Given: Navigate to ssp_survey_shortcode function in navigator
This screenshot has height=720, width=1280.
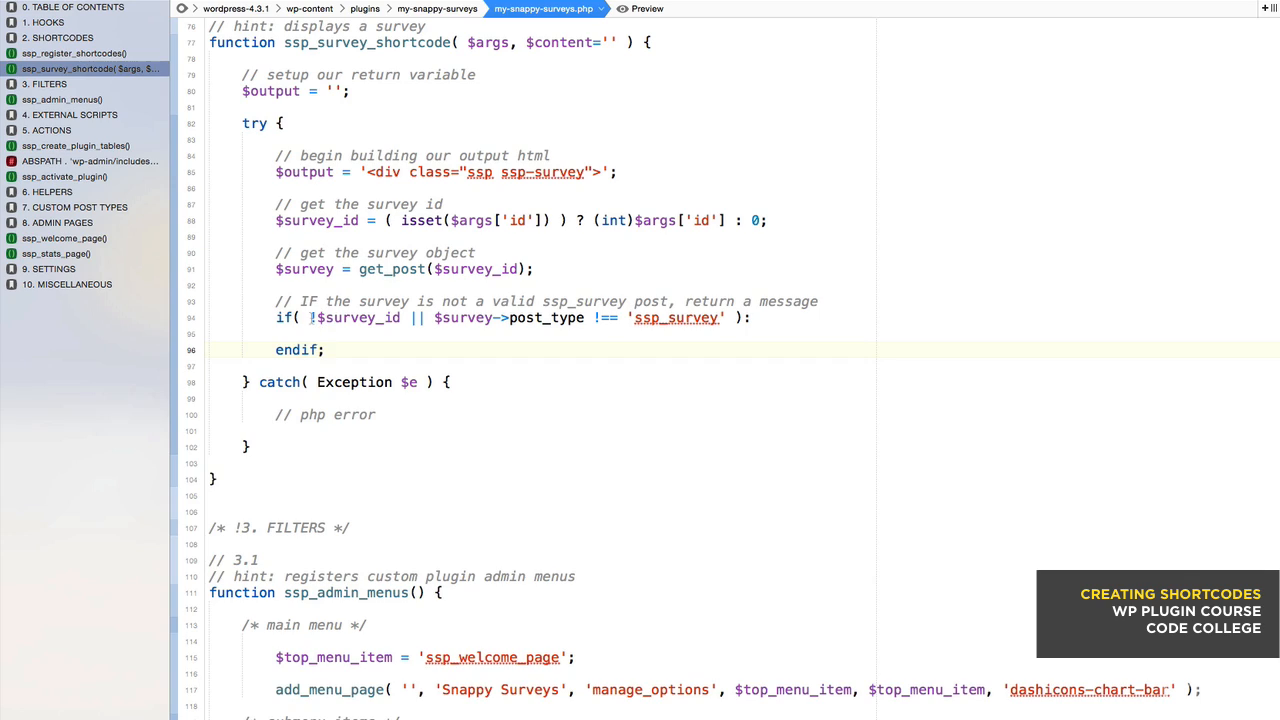Looking at the screenshot, I should (90, 69).
